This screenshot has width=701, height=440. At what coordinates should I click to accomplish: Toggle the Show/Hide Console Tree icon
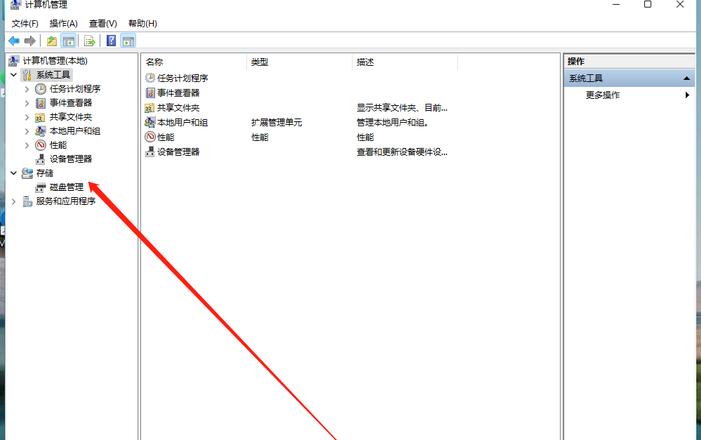tap(68, 41)
